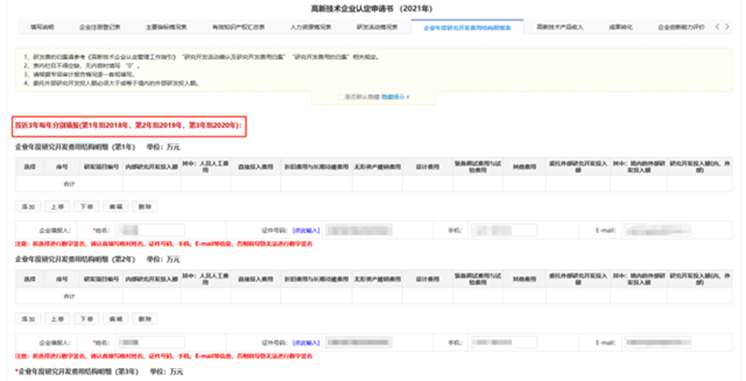Click the page title 高新技术企业认定申请书 (2021年)
Viewport: 746px width, 381px height.
pyautogui.click(x=372, y=9)
